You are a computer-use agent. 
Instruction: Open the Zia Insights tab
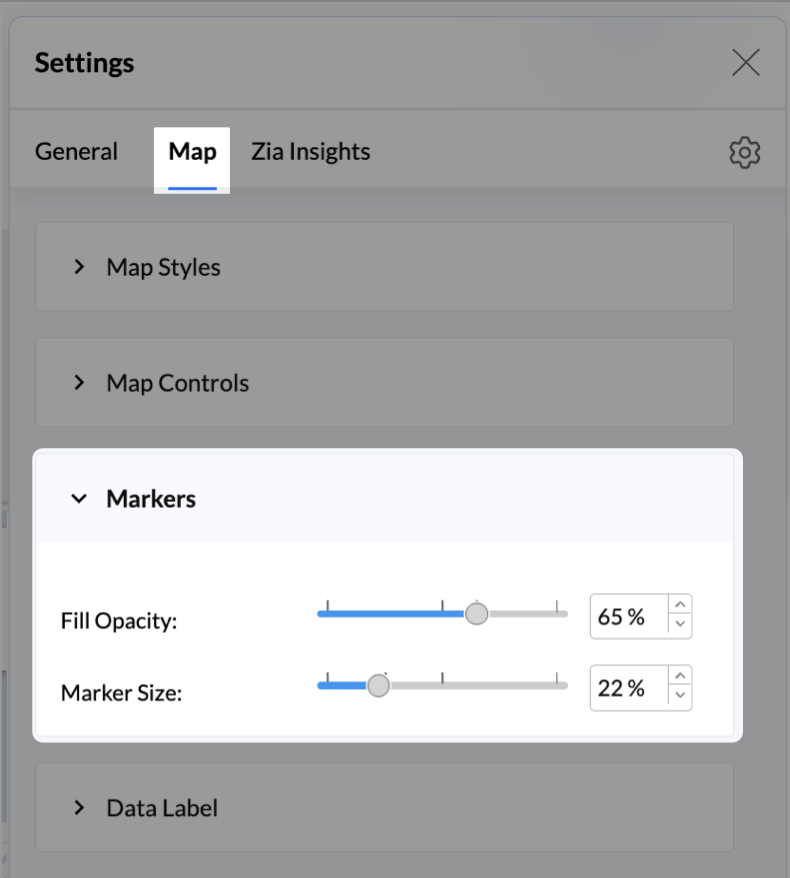click(310, 152)
